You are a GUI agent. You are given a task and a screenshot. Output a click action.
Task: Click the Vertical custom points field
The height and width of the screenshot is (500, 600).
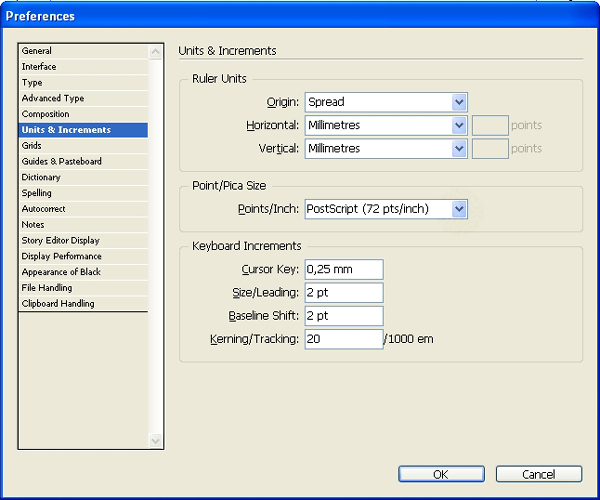[490, 149]
